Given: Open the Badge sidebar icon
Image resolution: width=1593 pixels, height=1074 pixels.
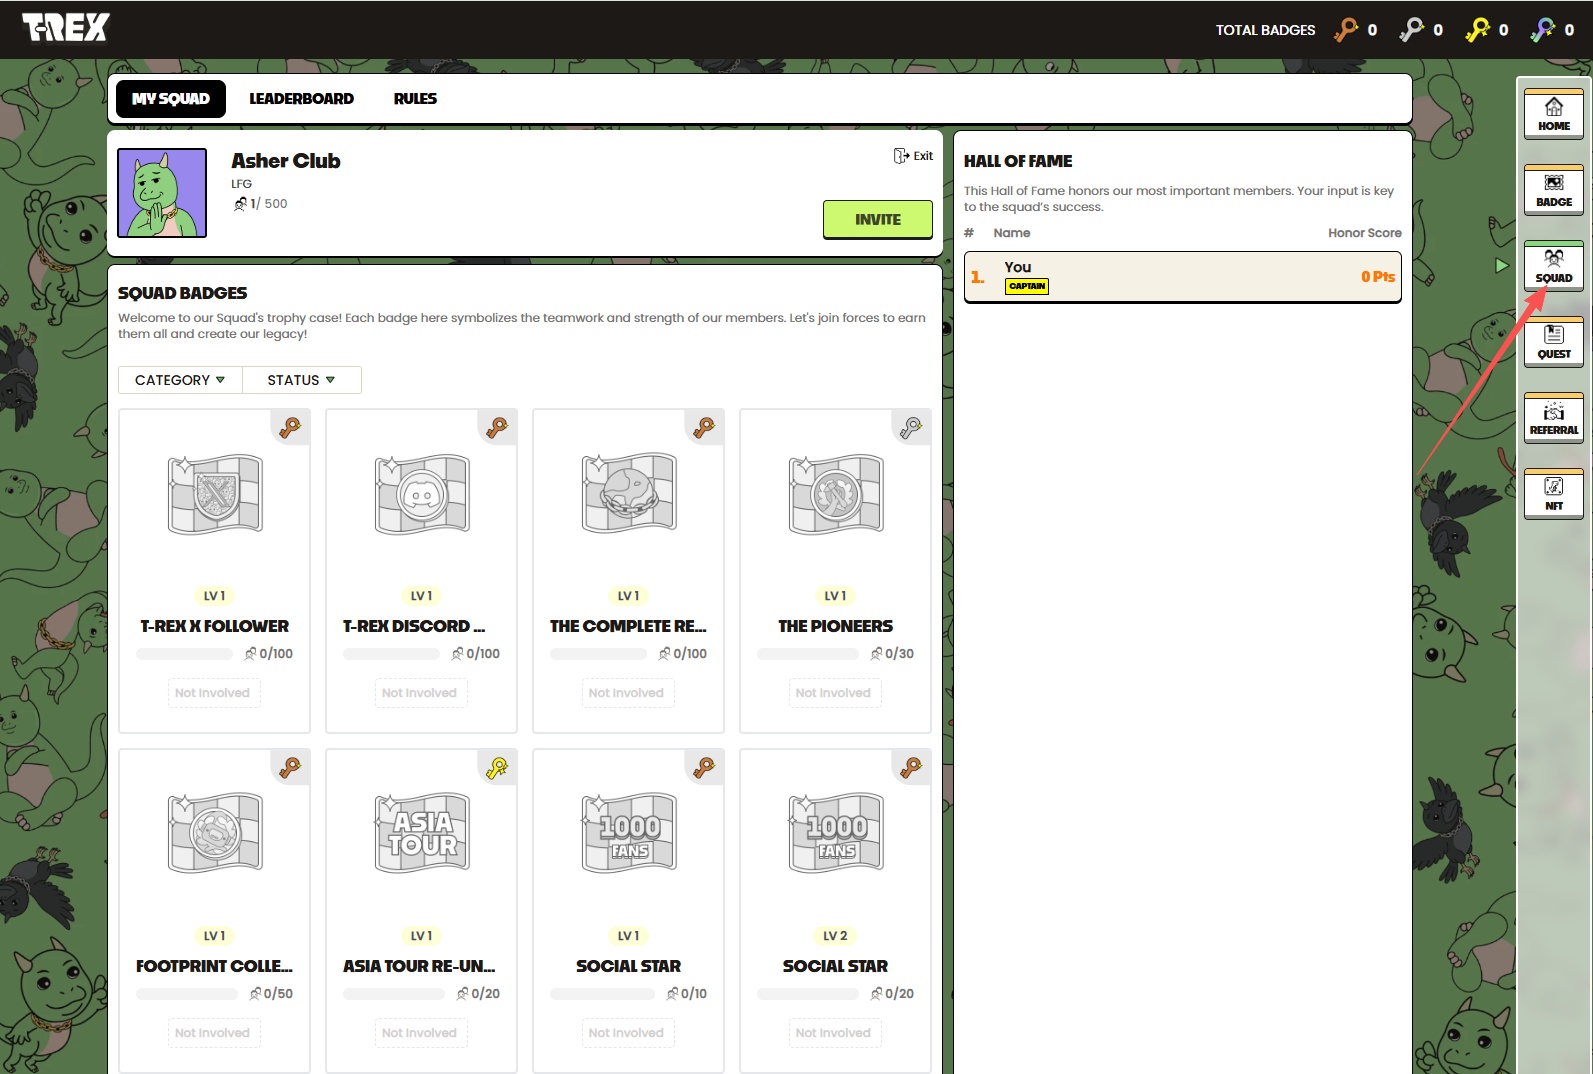Looking at the screenshot, I should [x=1553, y=190].
